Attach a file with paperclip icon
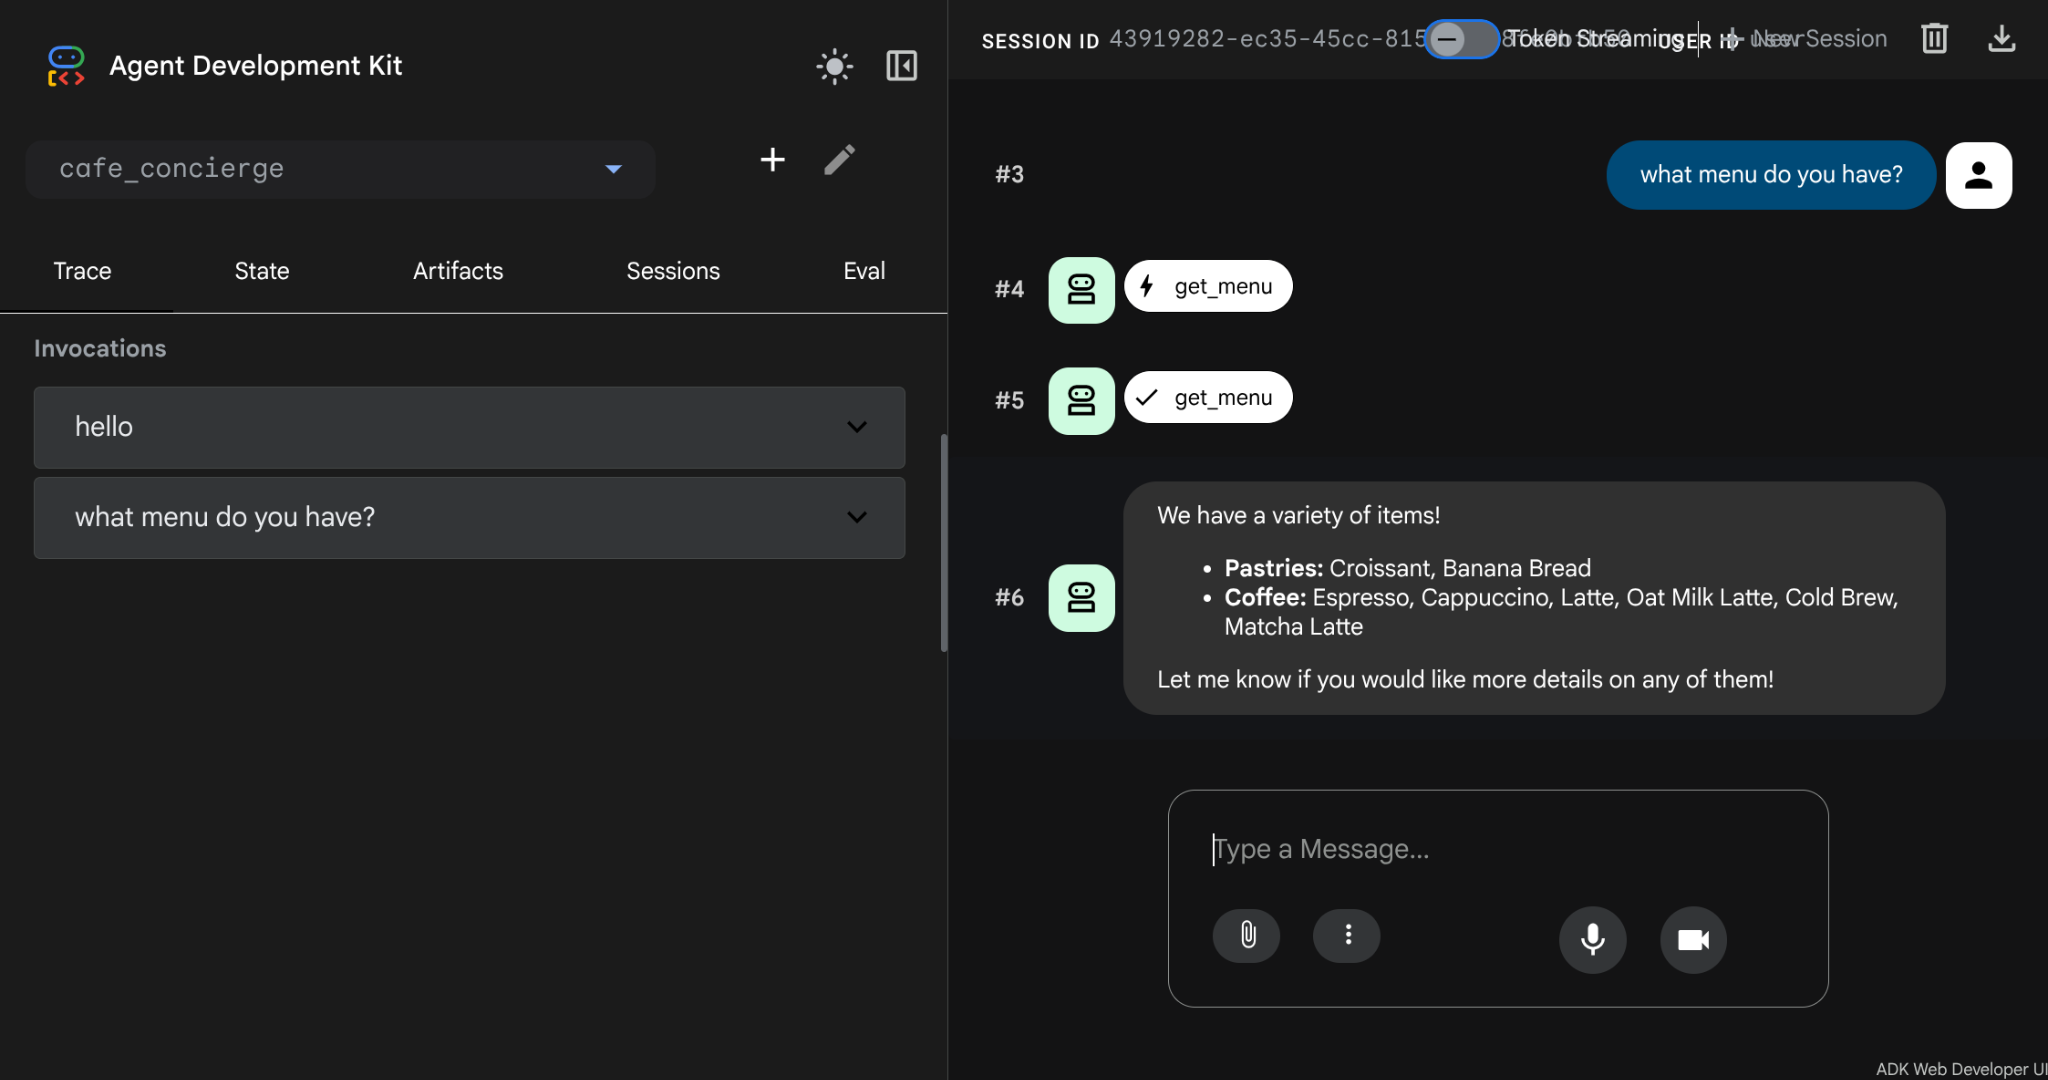Viewport: 2048px width, 1080px height. click(1247, 935)
